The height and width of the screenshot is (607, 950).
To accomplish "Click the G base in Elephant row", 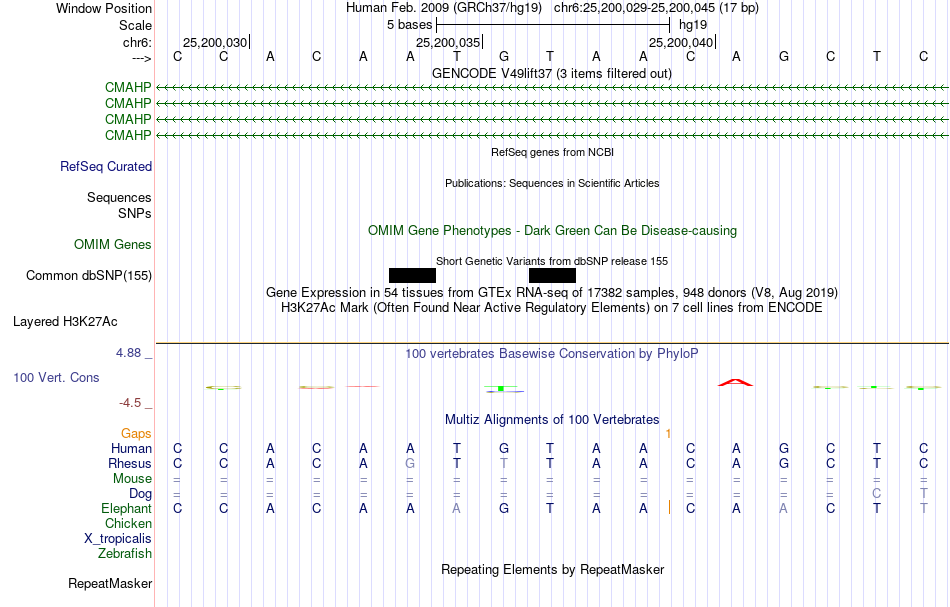I will (x=503, y=508).
